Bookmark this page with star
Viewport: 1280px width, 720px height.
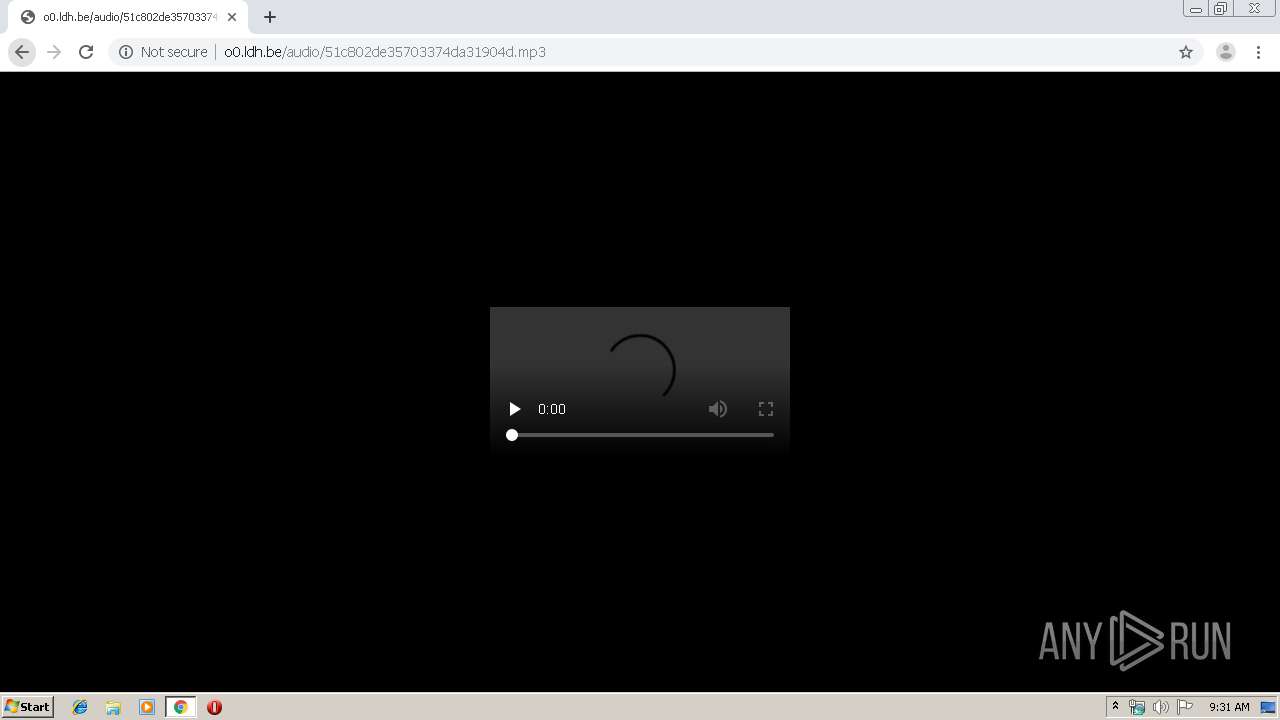pyautogui.click(x=1186, y=52)
